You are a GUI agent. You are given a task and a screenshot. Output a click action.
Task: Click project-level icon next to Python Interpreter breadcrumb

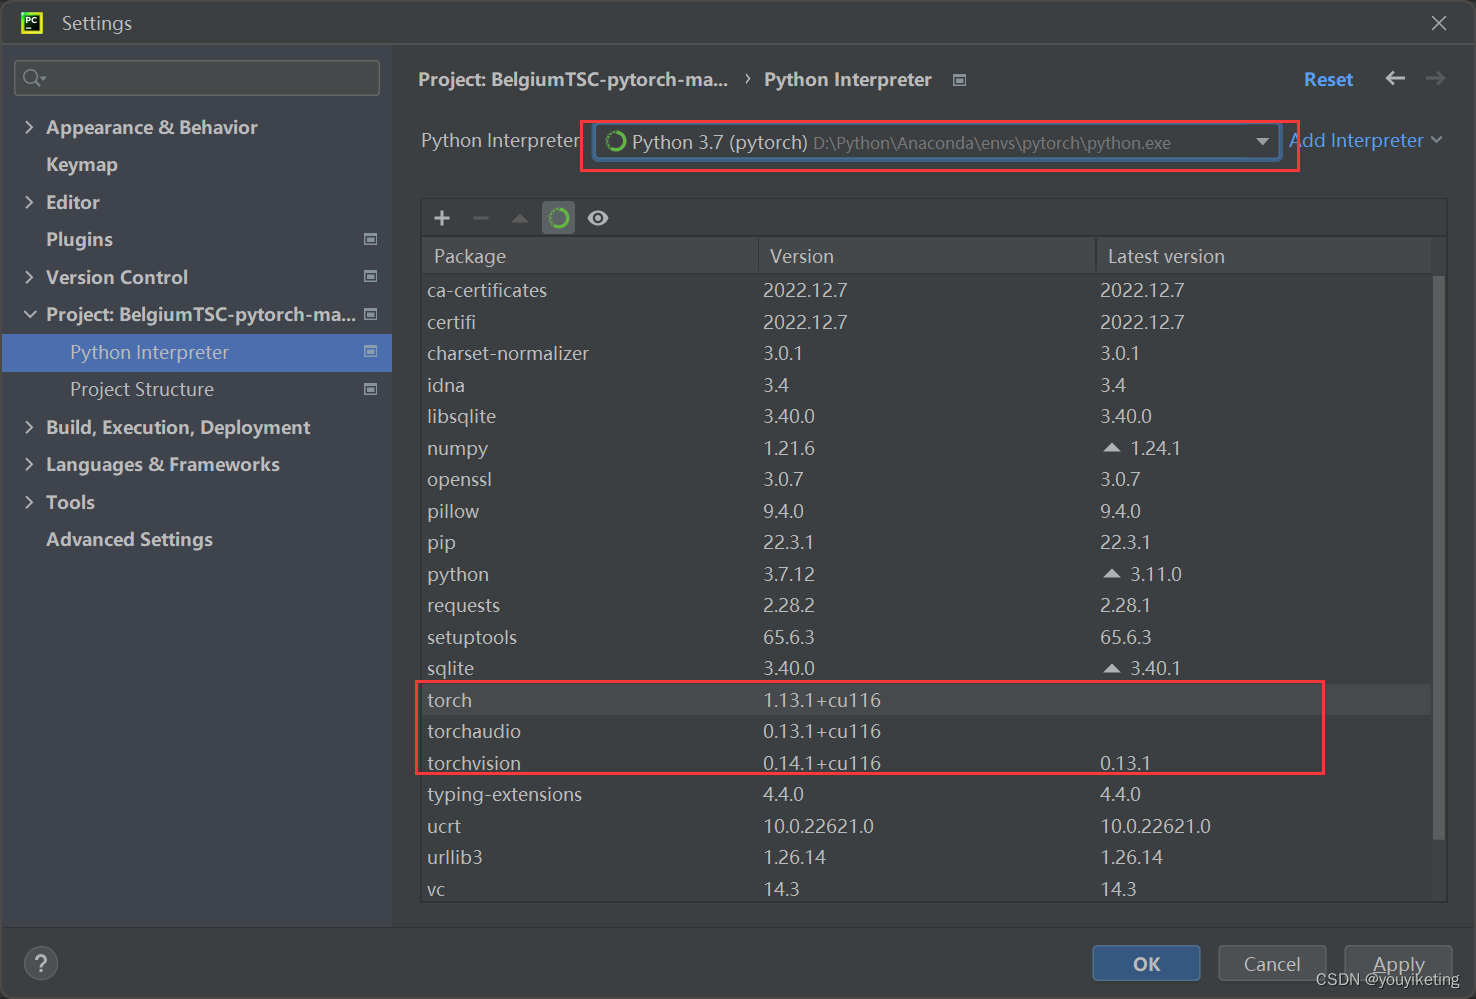(x=960, y=80)
